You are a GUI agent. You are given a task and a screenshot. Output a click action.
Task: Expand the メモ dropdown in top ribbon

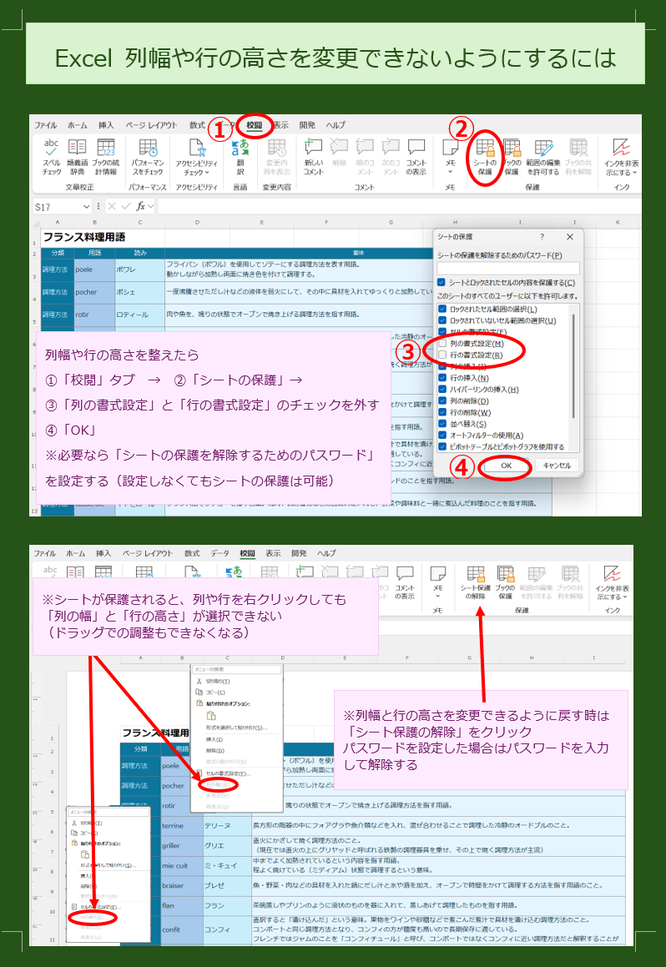[x=450, y=172]
